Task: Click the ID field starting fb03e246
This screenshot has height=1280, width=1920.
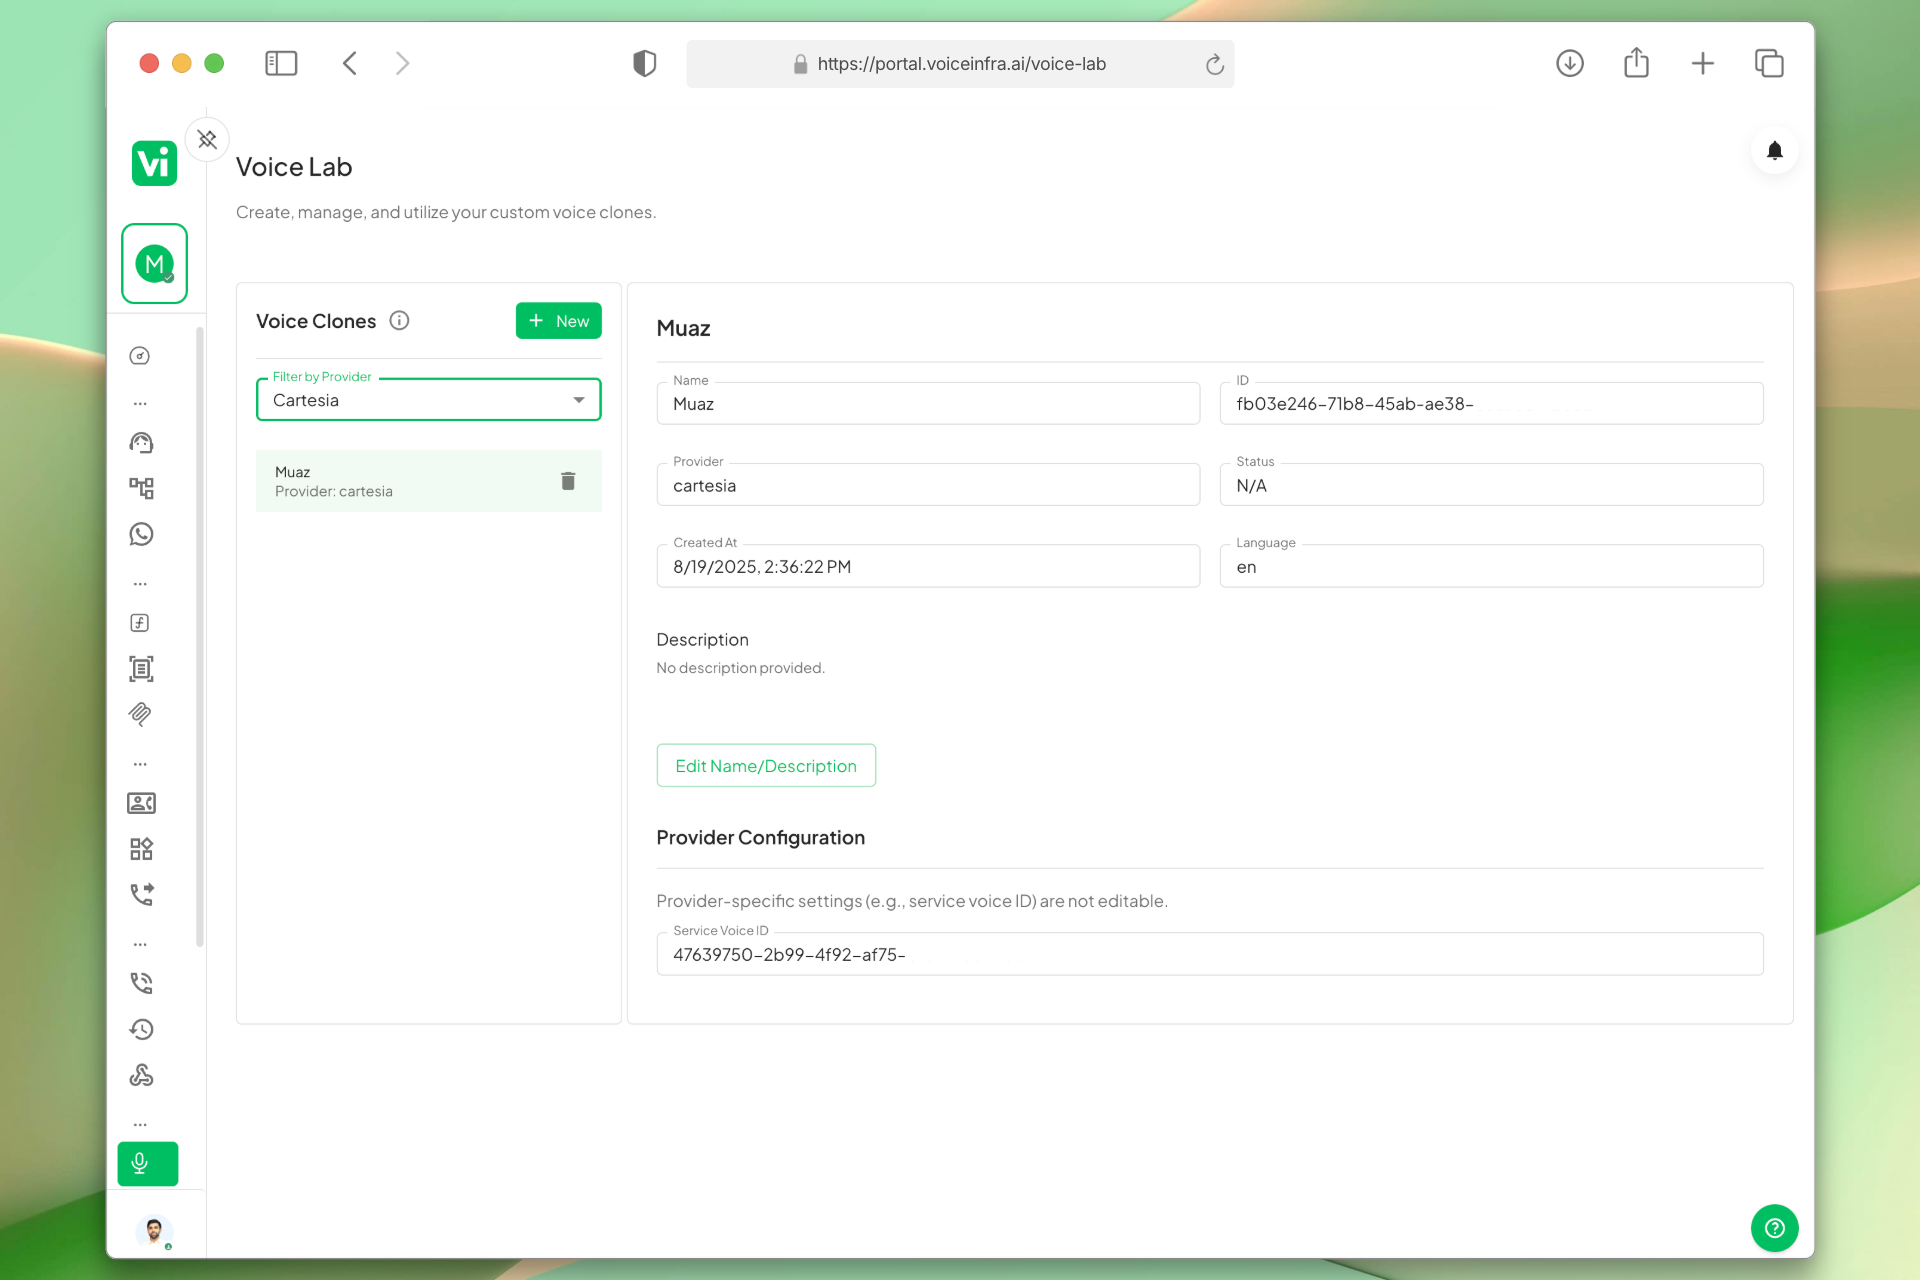Action: click(x=1491, y=403)
